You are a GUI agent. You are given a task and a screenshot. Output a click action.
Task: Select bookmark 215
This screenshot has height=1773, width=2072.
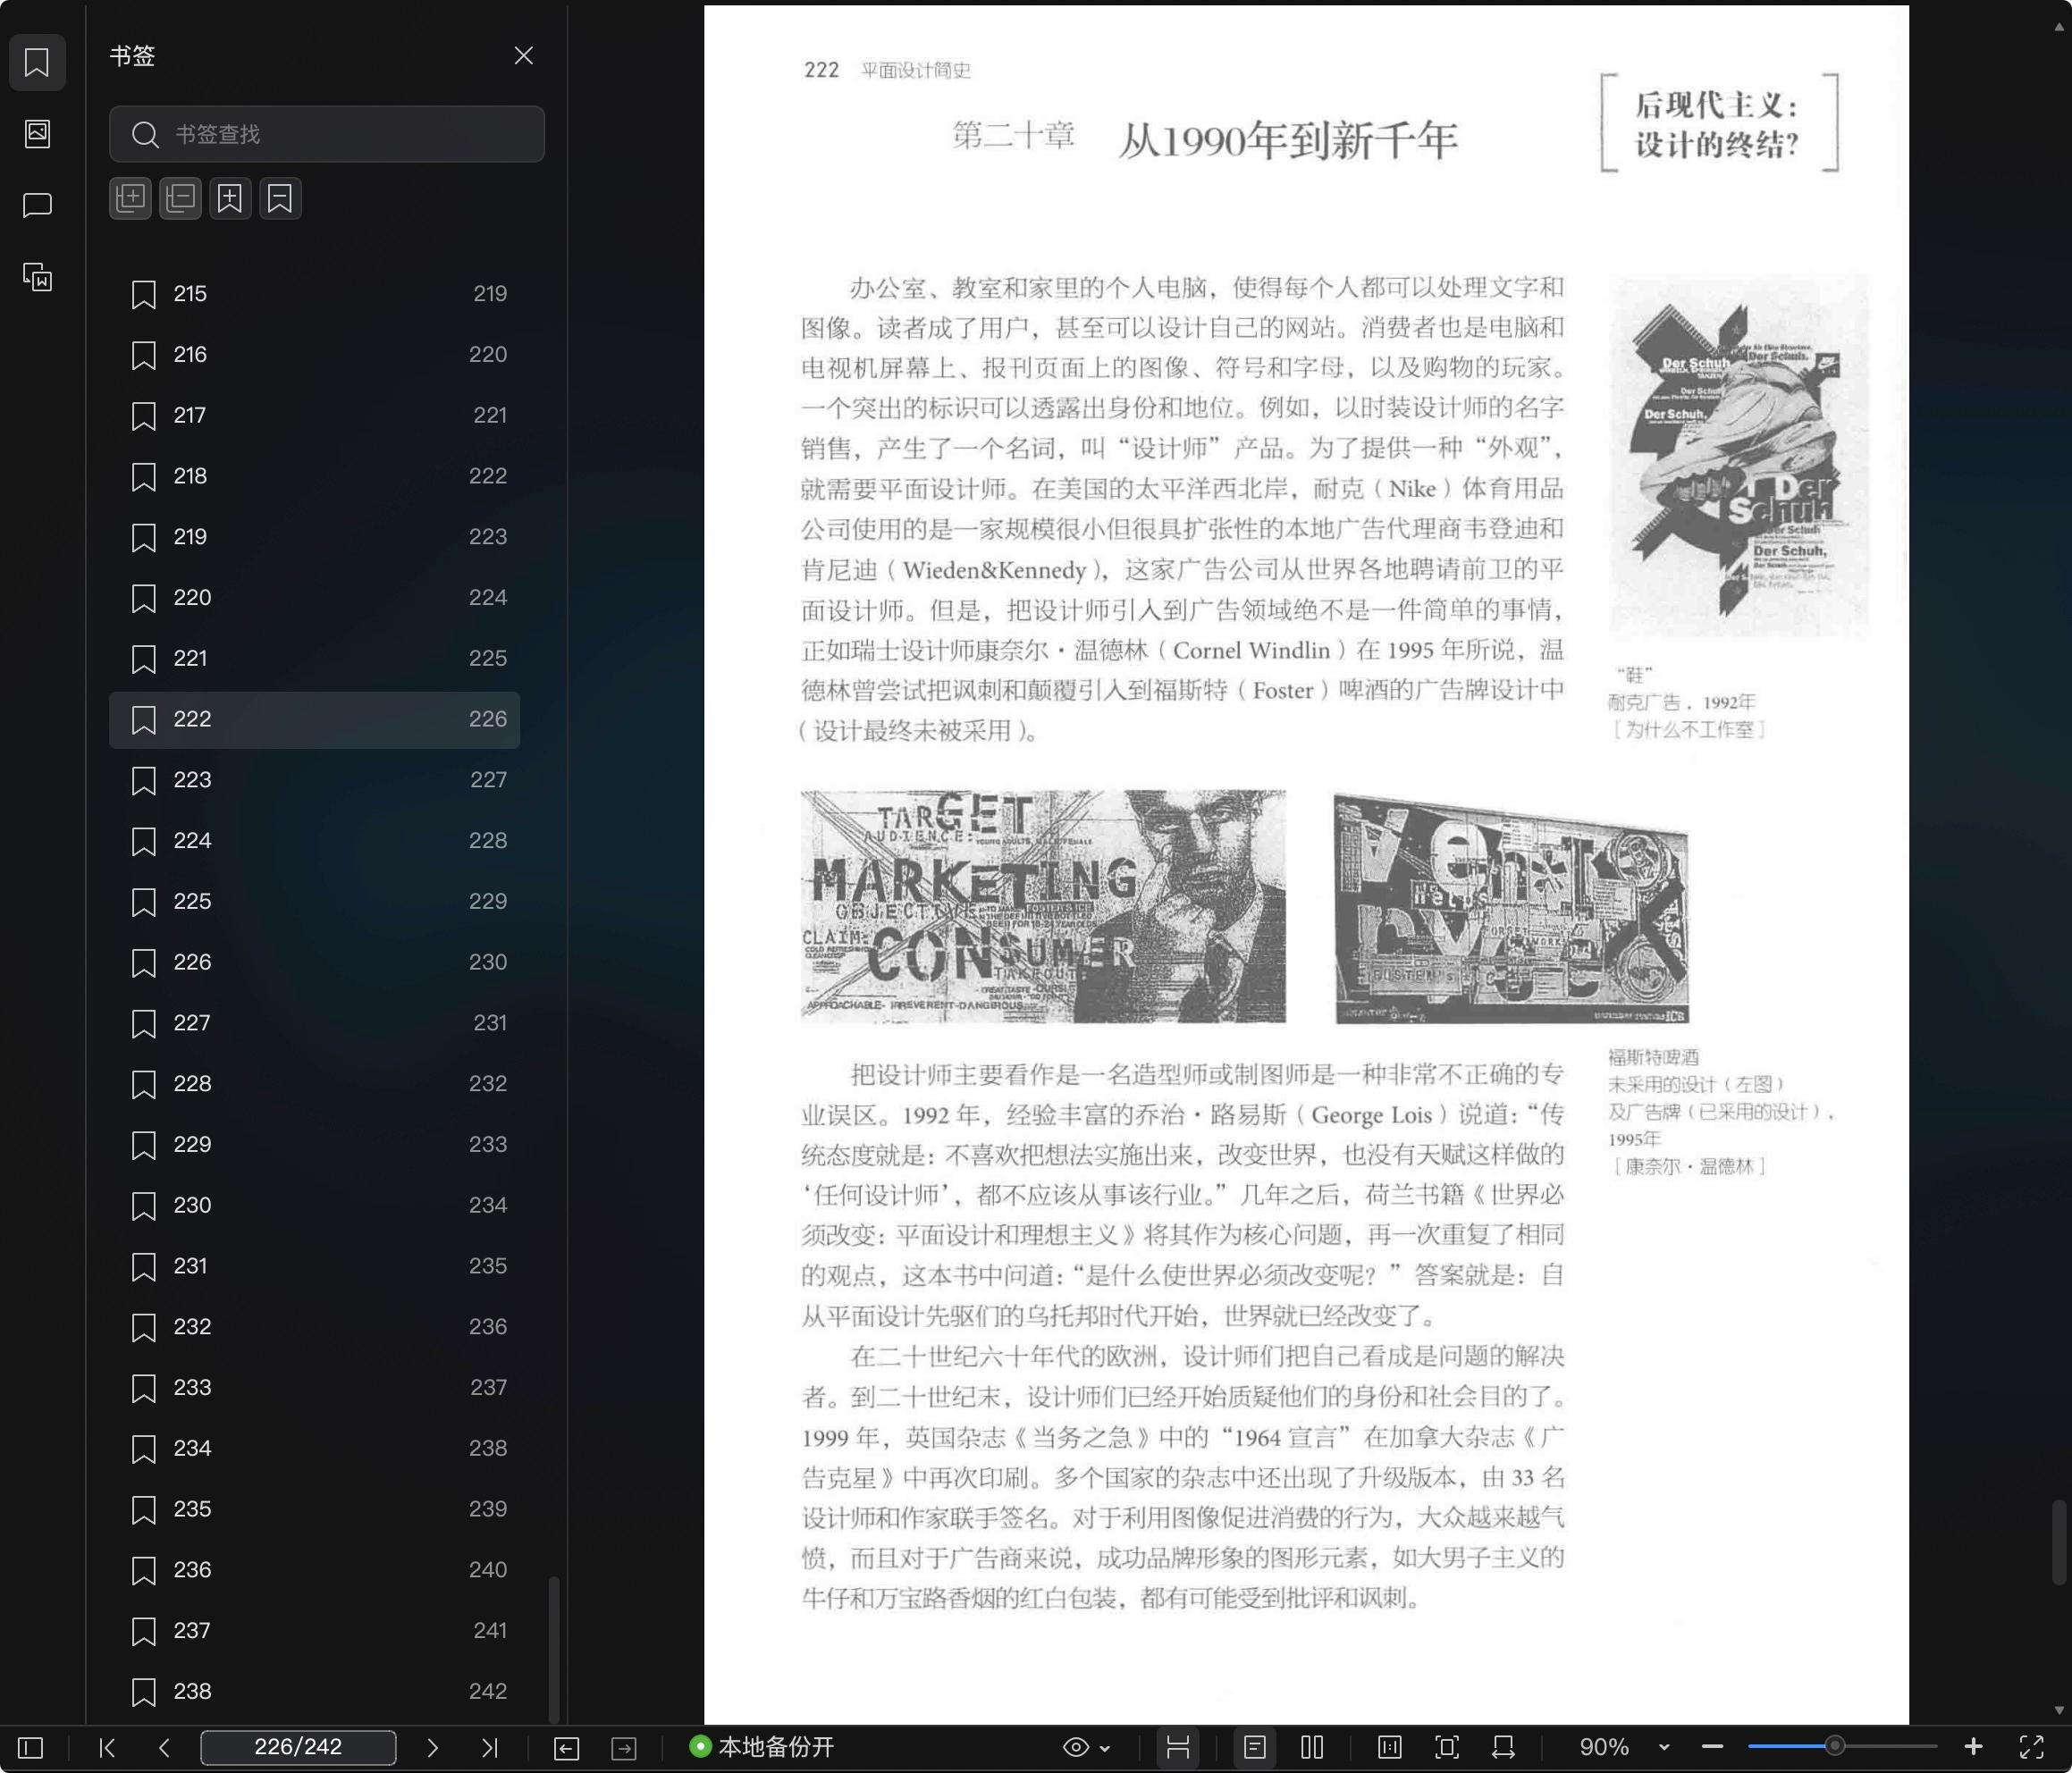314,294
